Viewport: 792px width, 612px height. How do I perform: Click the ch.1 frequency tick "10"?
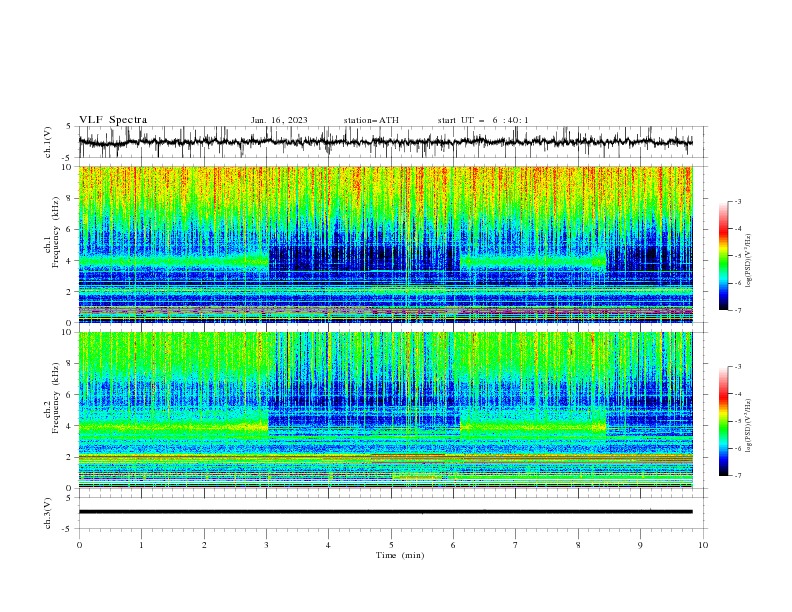[67, 167]
